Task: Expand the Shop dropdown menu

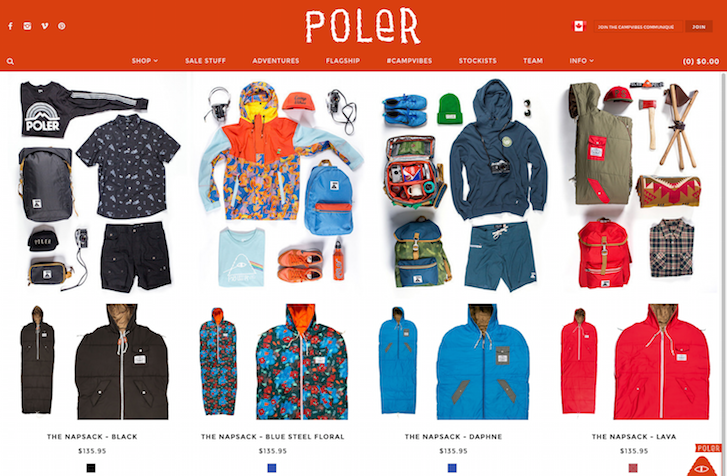Action: 145,61
